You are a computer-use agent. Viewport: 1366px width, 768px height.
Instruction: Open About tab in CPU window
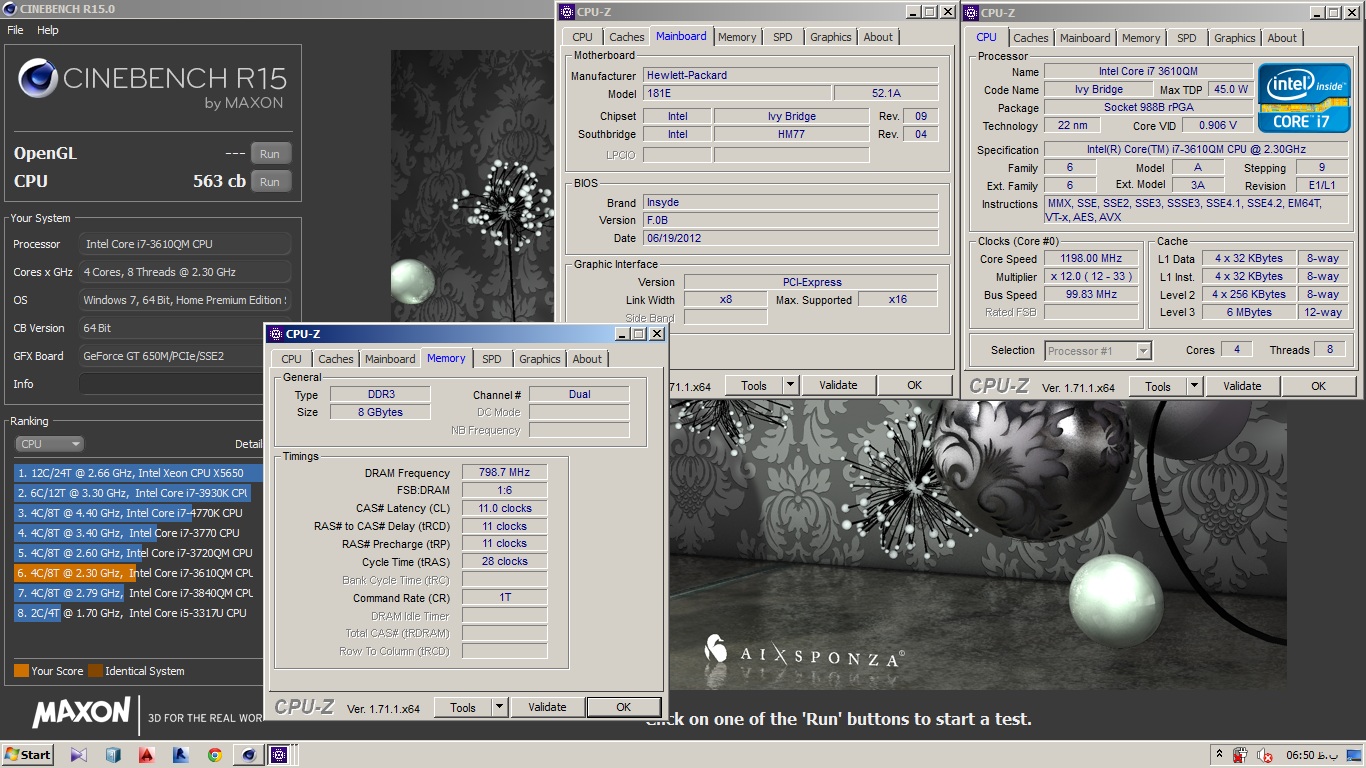[x=1282, y=38]
